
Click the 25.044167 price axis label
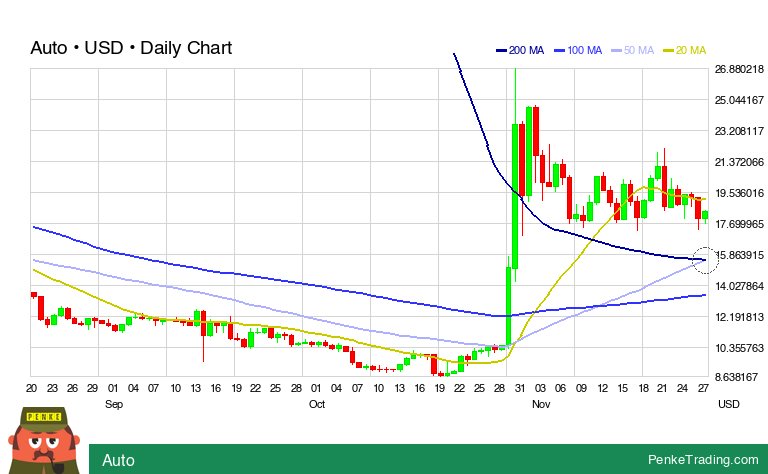739,100
